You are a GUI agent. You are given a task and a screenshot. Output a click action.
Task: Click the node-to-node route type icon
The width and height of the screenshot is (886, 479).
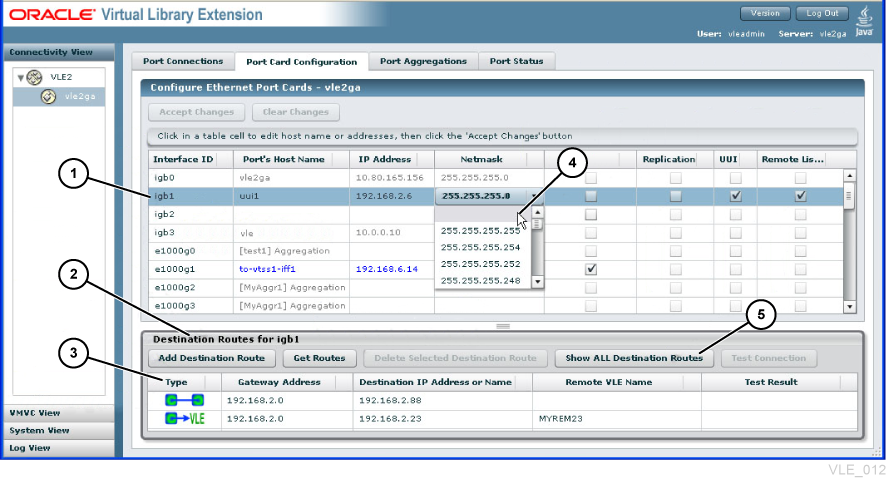click(184, 400)
